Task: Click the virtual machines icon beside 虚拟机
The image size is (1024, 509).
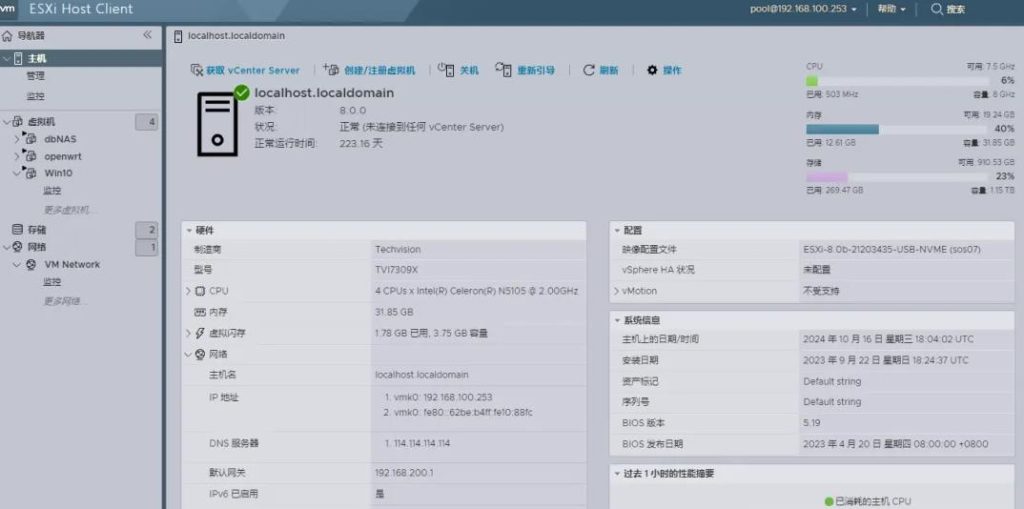Action: pyautogui.click(x=18, y=122)
